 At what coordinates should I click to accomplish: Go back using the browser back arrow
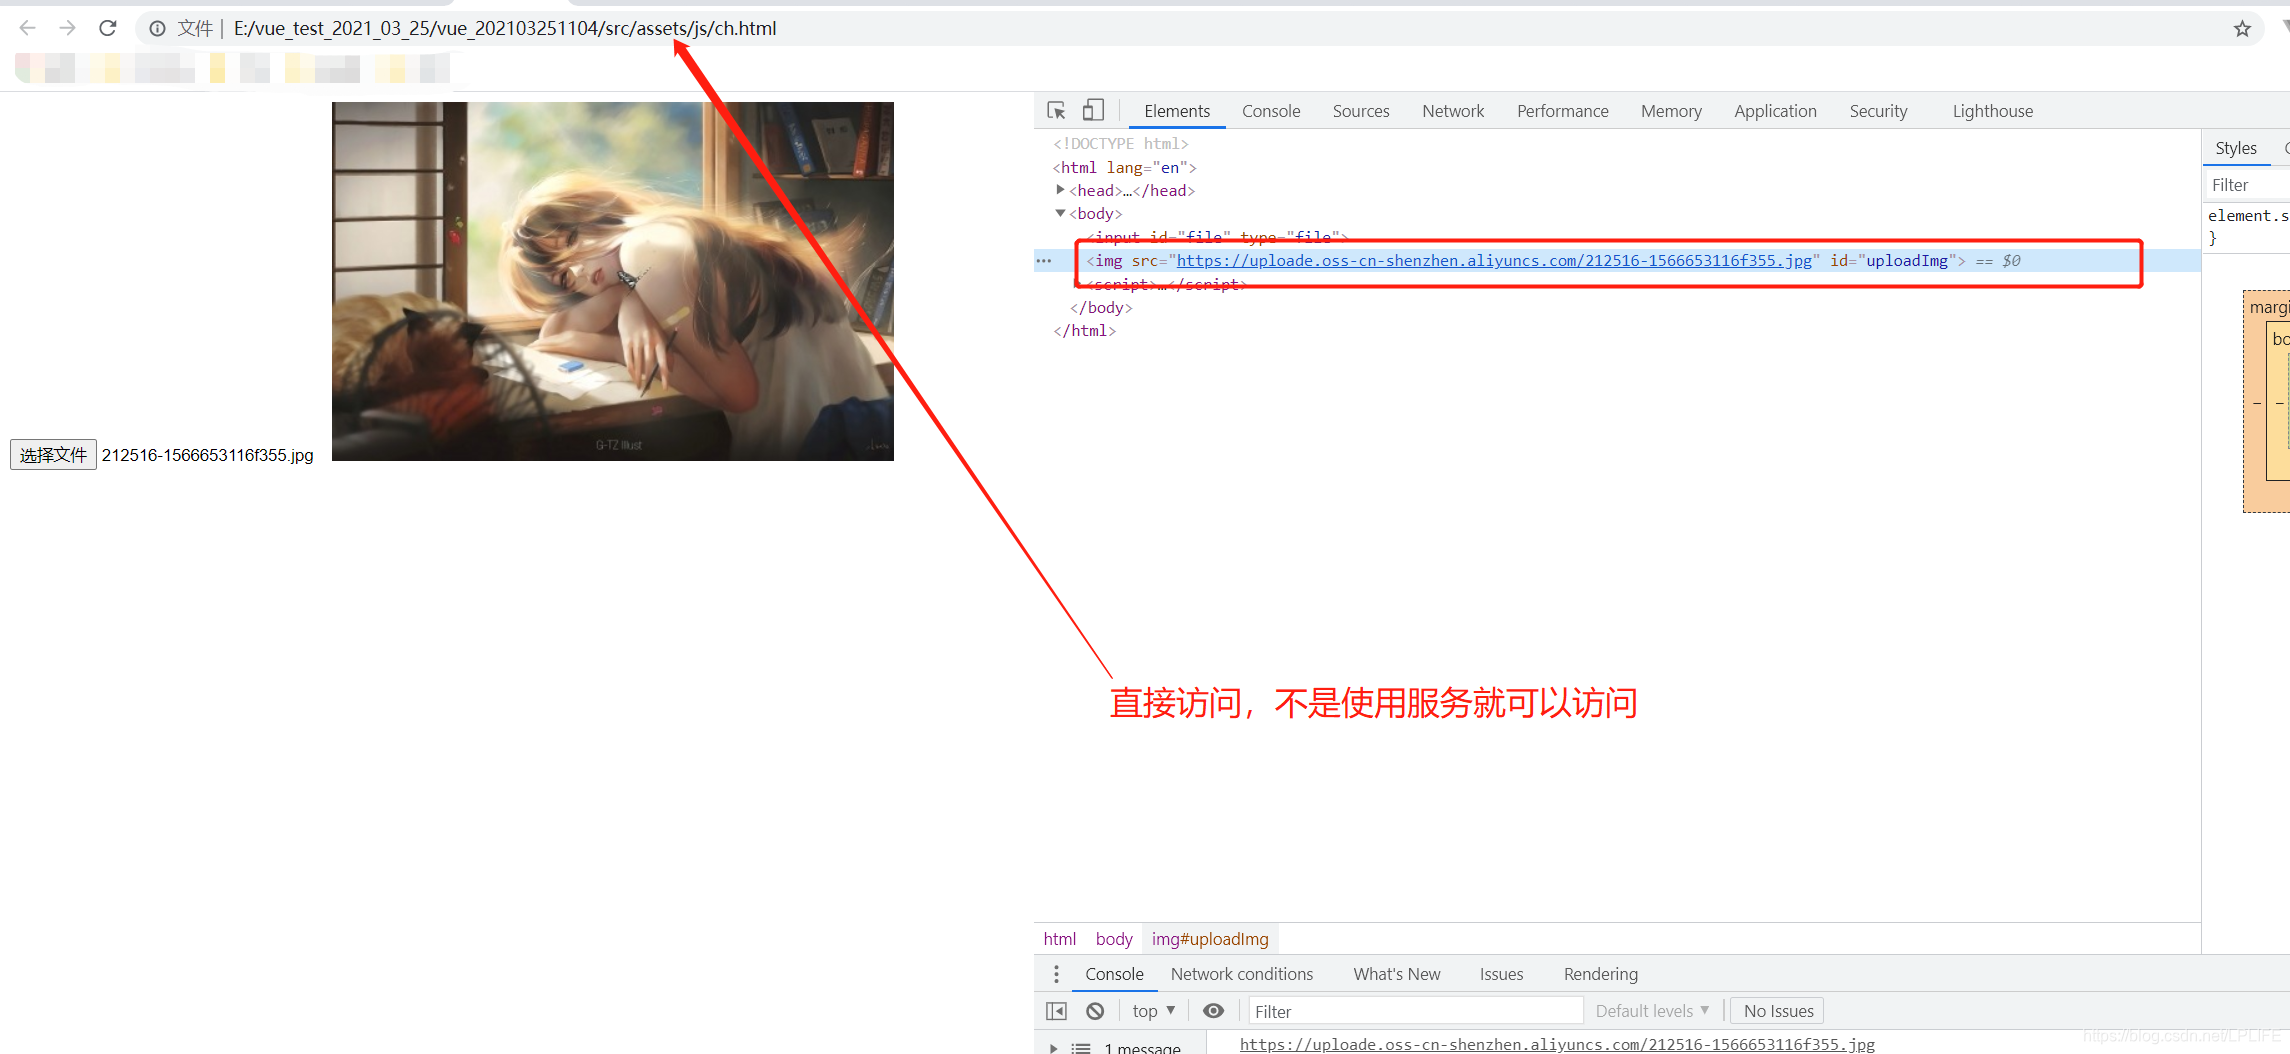pyautogui.click(x=28, y=28)
